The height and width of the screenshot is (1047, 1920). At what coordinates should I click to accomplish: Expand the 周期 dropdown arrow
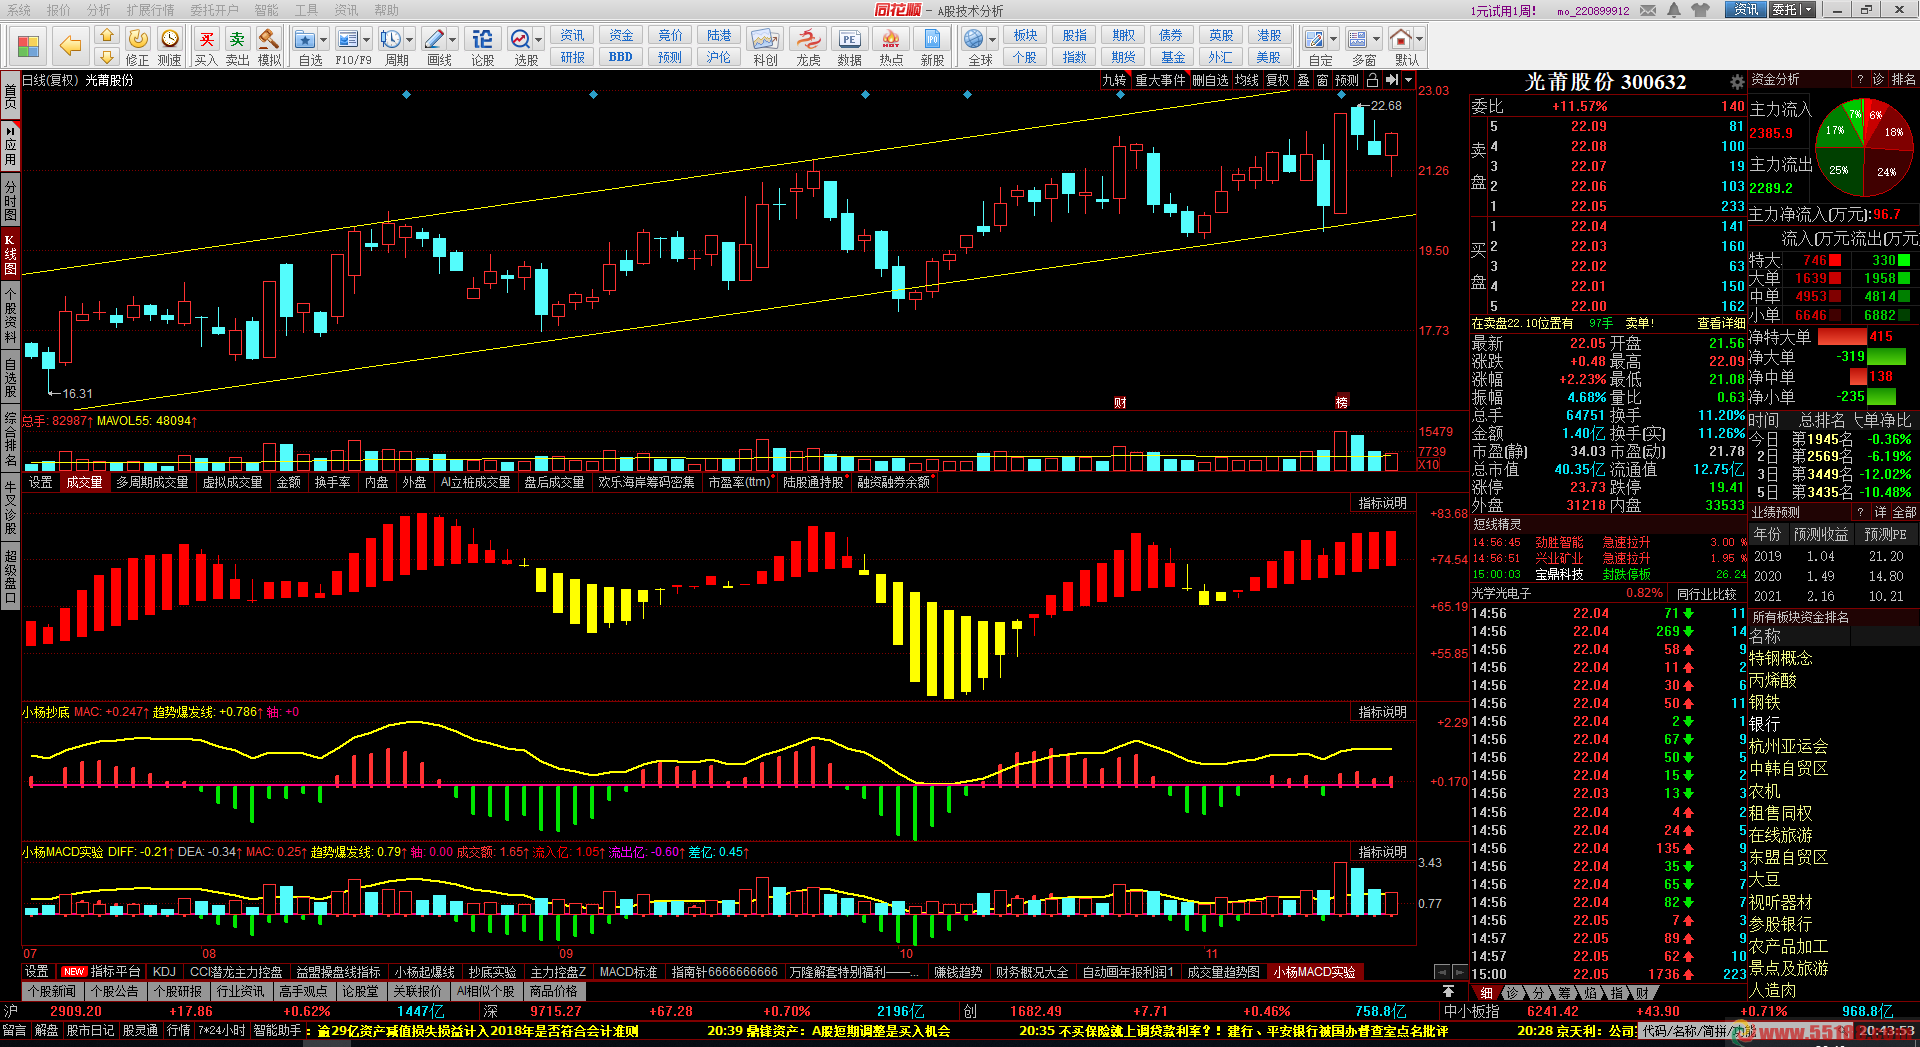click(x=409, y=40)
